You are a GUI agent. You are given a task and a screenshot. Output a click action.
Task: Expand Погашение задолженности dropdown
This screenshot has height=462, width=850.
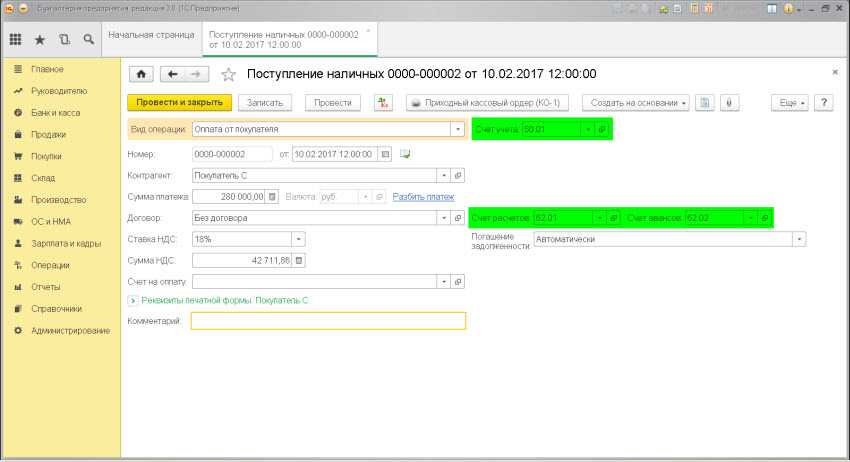(x=798, y=239)
